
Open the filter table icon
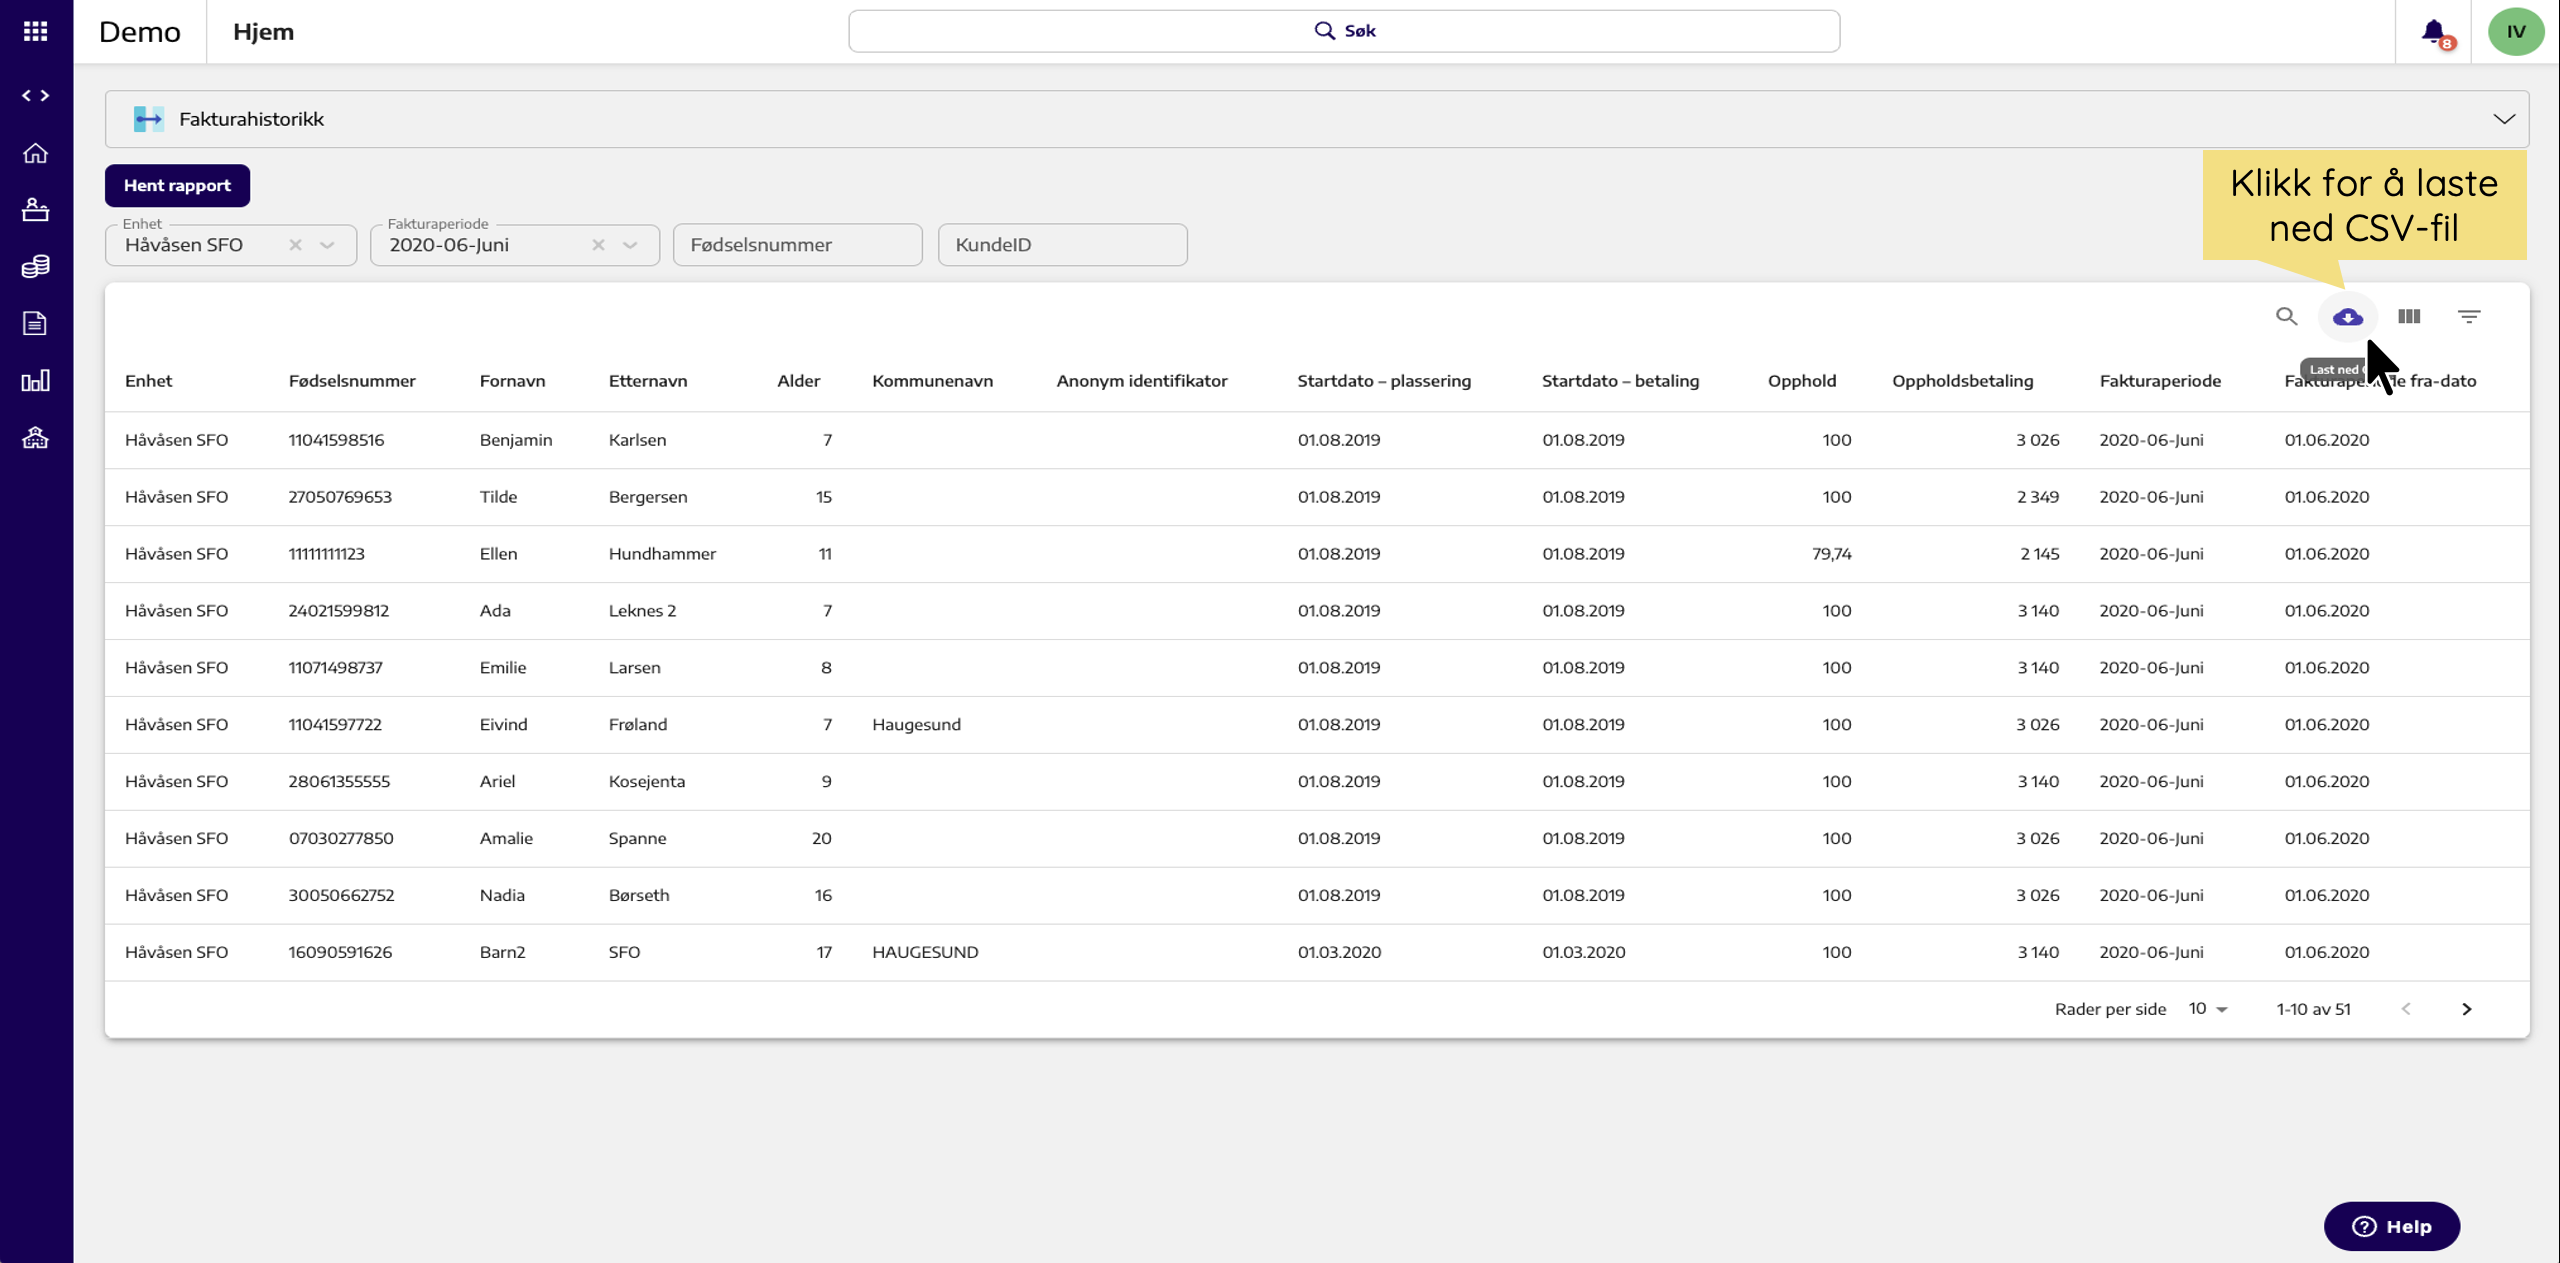click(2469, 316)
